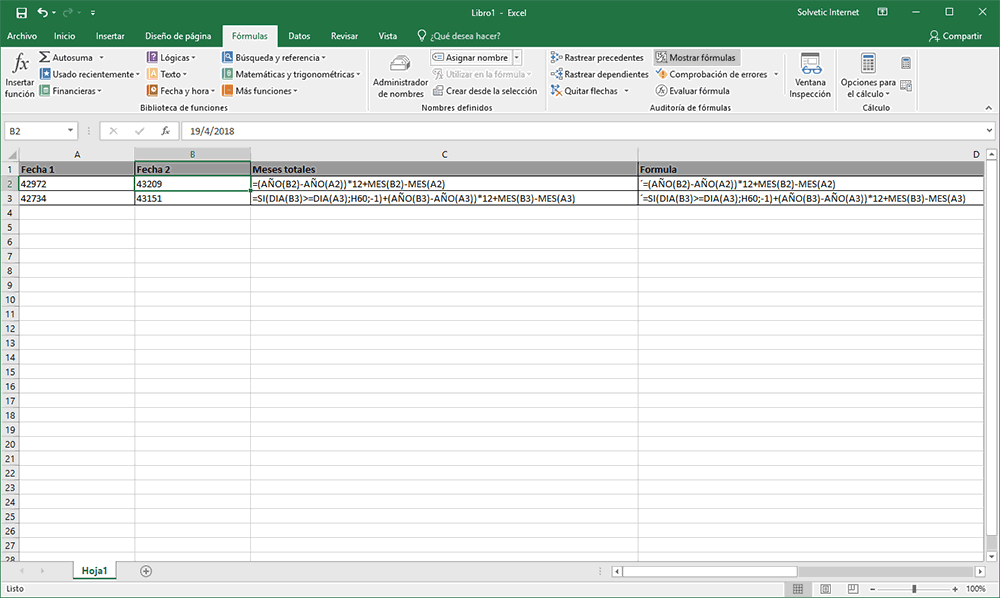Open Texto functions list
Screen dimensions: 1000x598
pyautogui.click(x=166, y=74)
